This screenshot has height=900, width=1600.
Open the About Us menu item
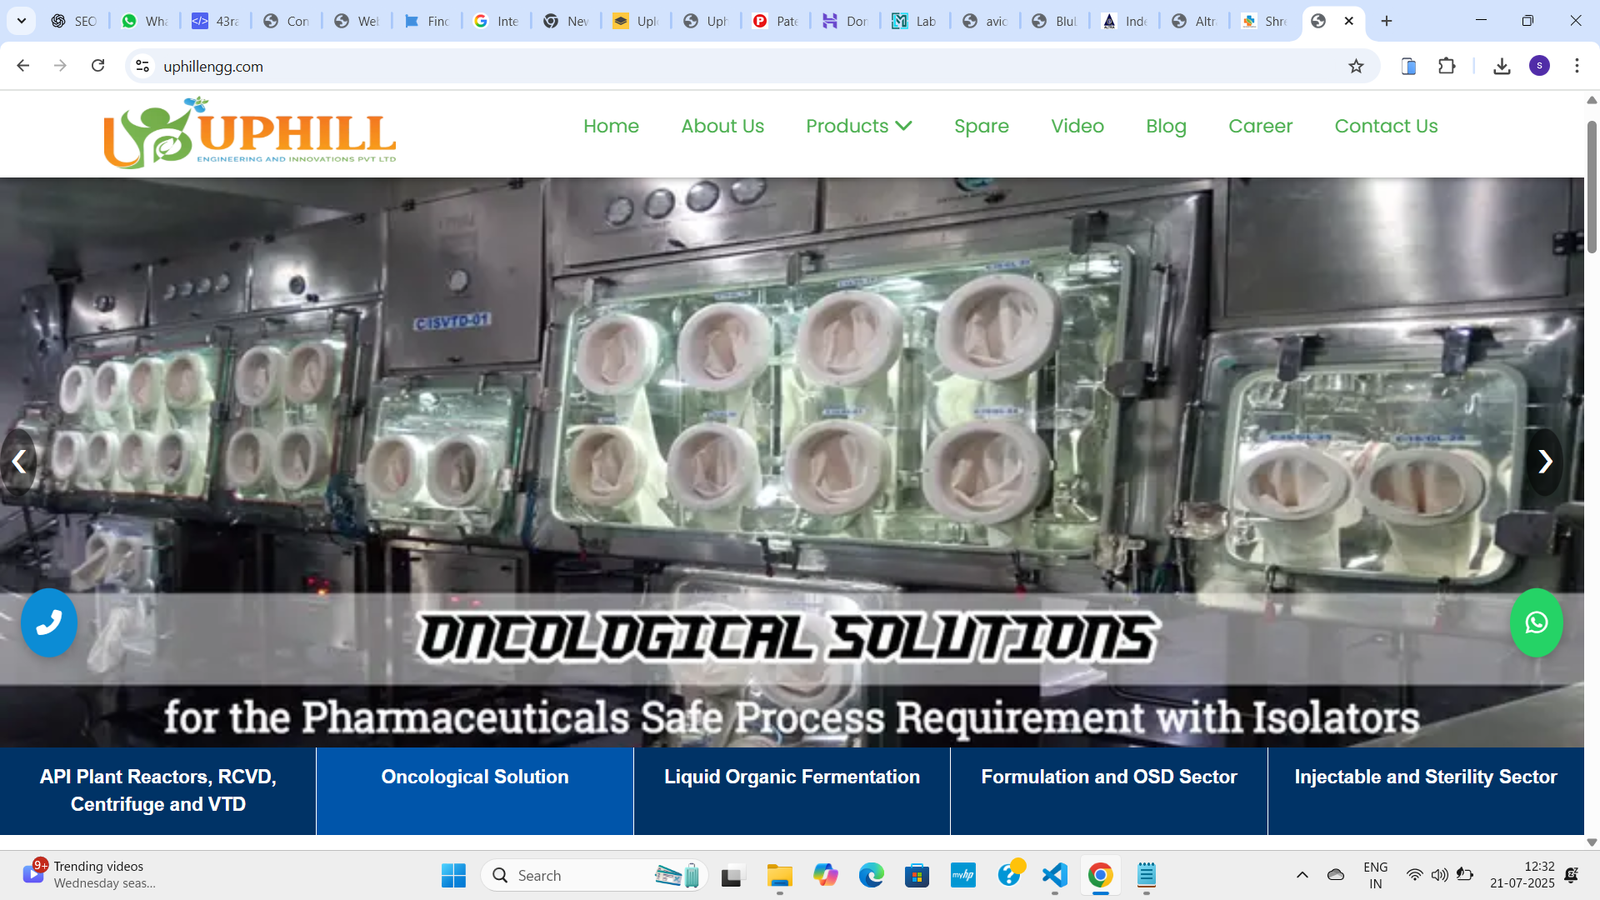click(722, 126)
